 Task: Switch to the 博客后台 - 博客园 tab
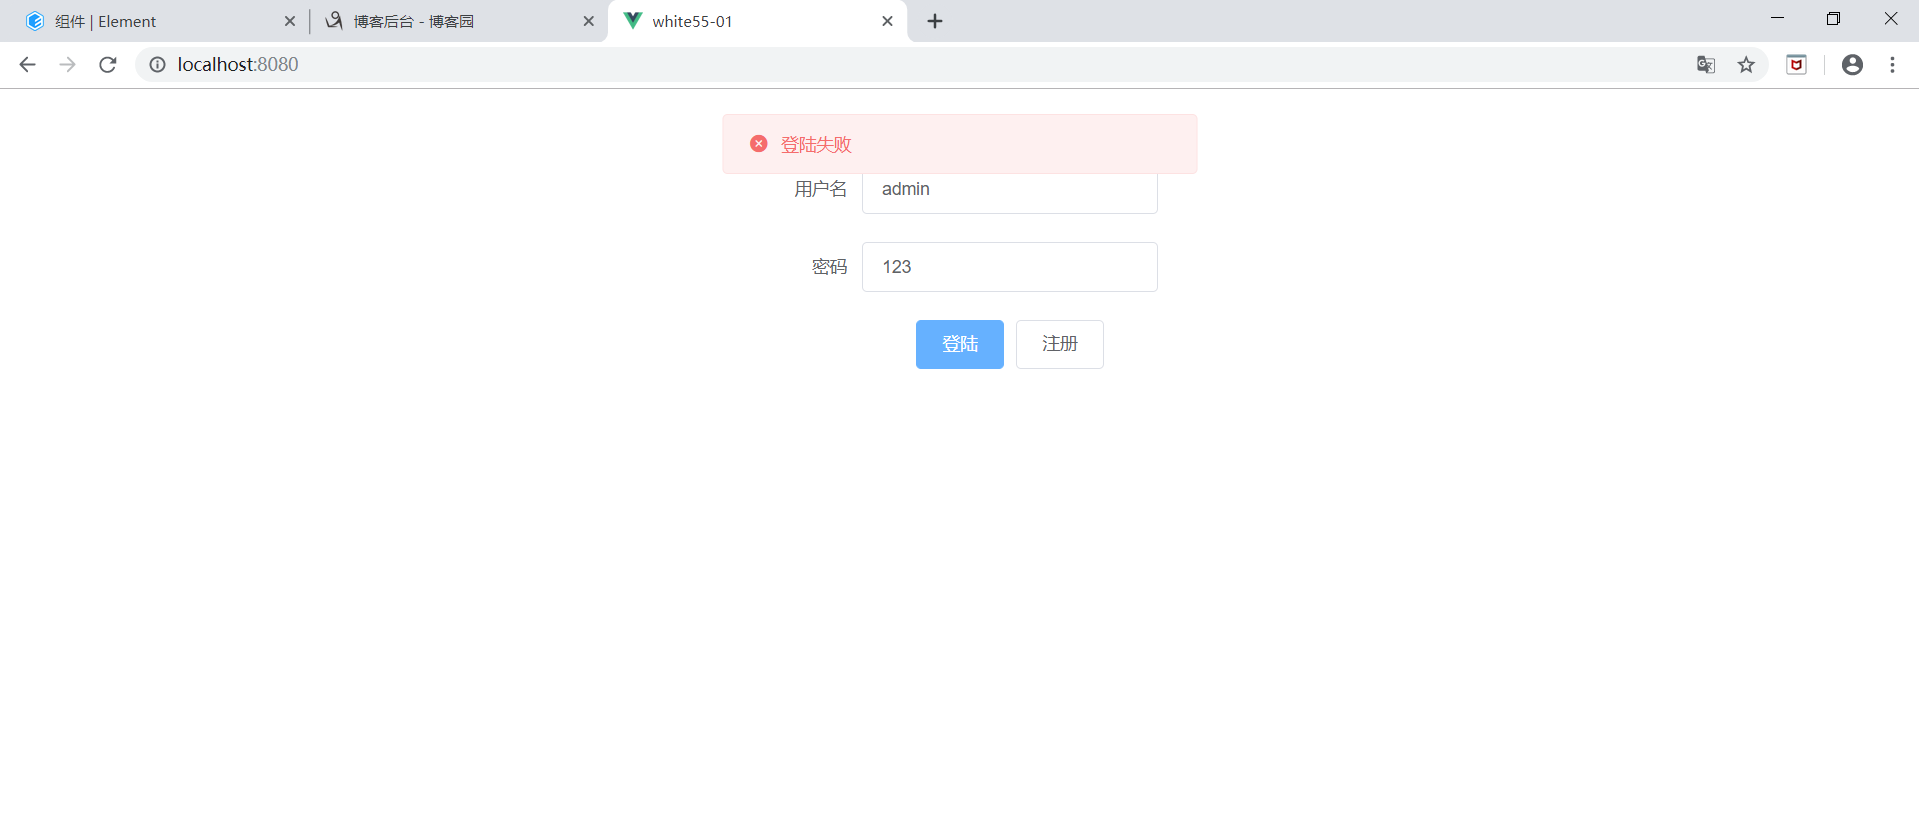458,21
